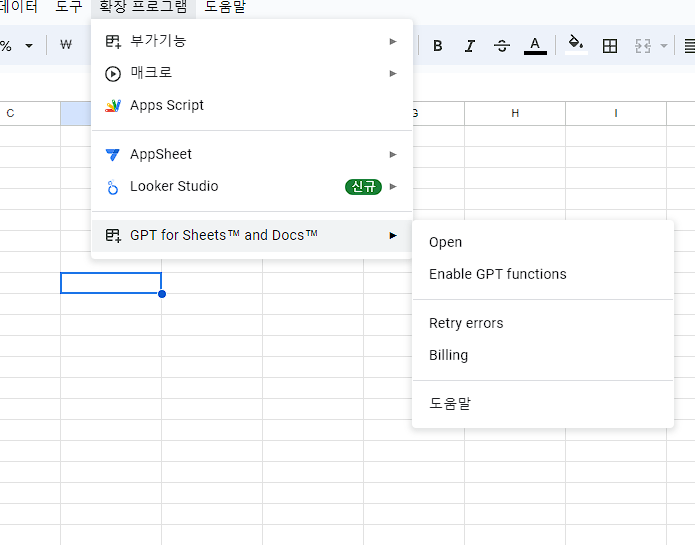Select column I header

[x=616, y=113]
